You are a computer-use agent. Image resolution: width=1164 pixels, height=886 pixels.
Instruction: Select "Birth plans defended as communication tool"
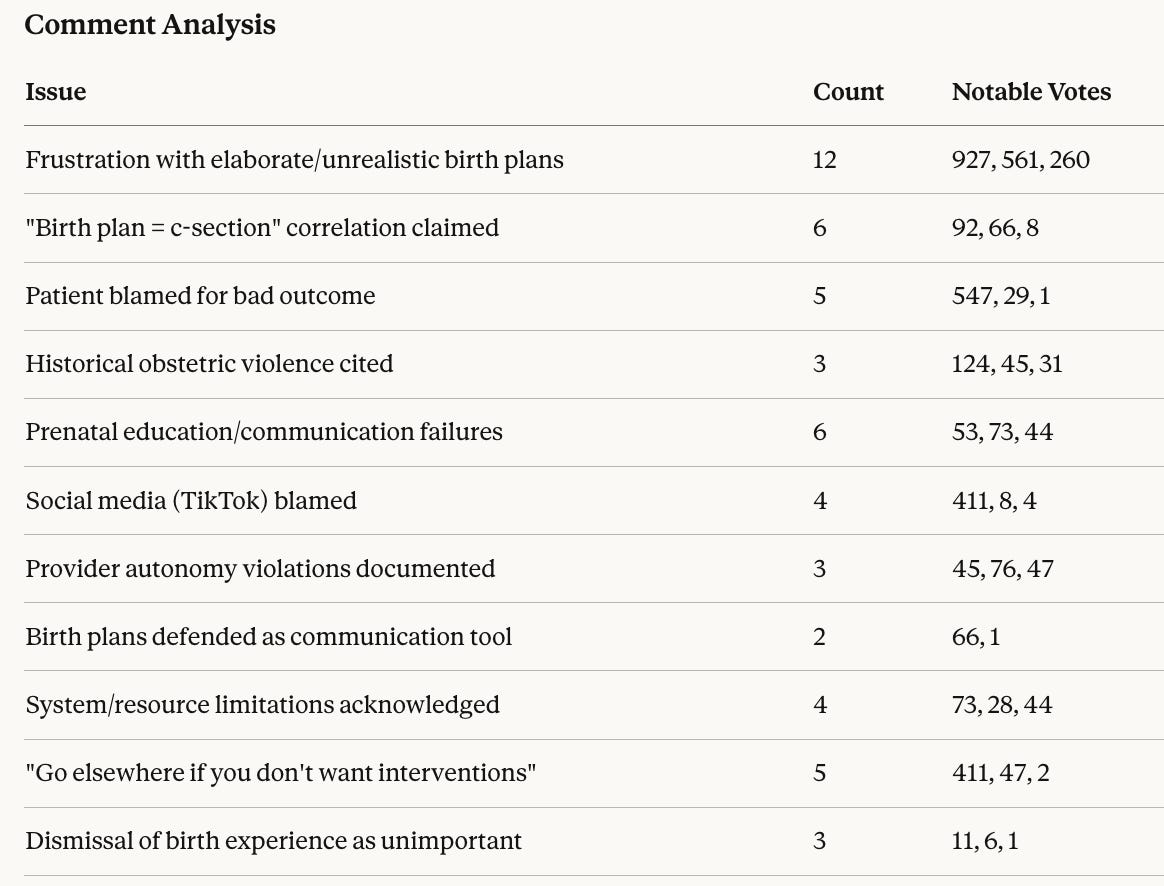[268, 637]
